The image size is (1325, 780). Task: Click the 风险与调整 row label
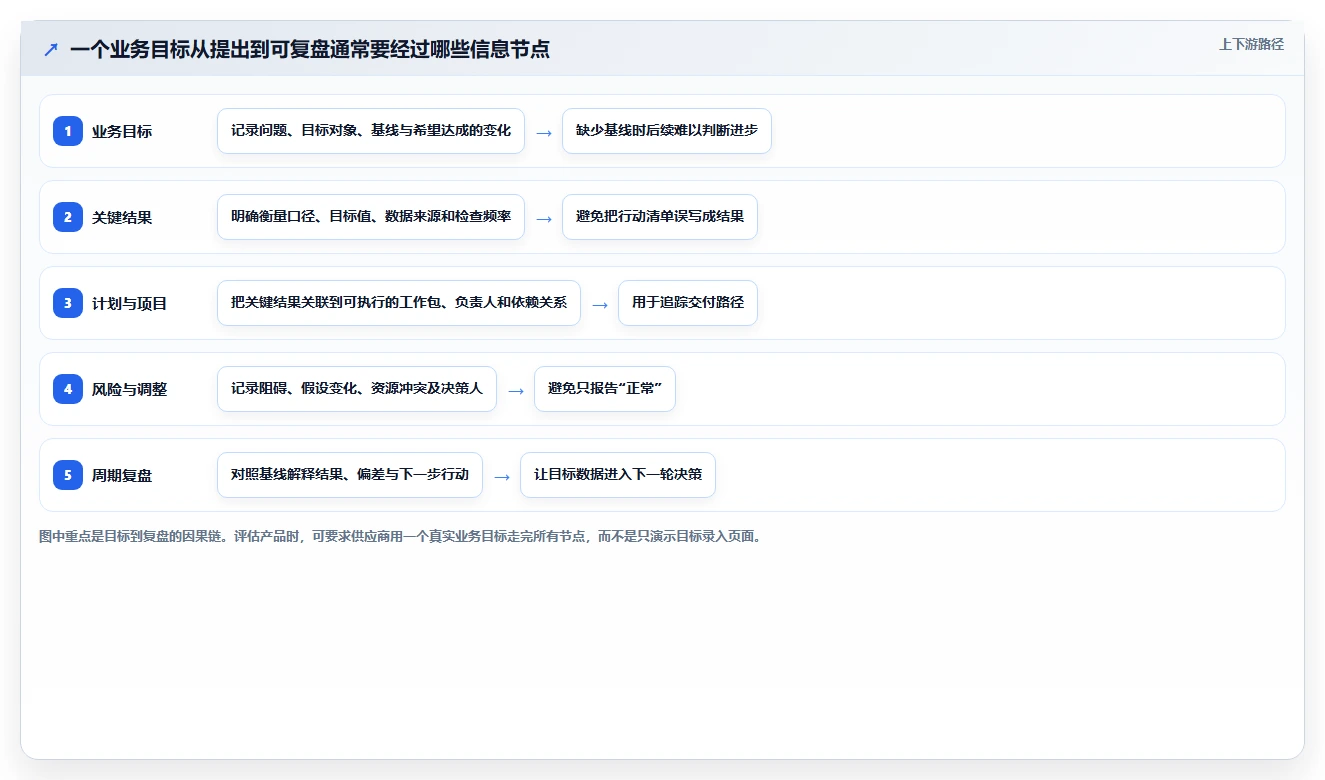point(129,389)
